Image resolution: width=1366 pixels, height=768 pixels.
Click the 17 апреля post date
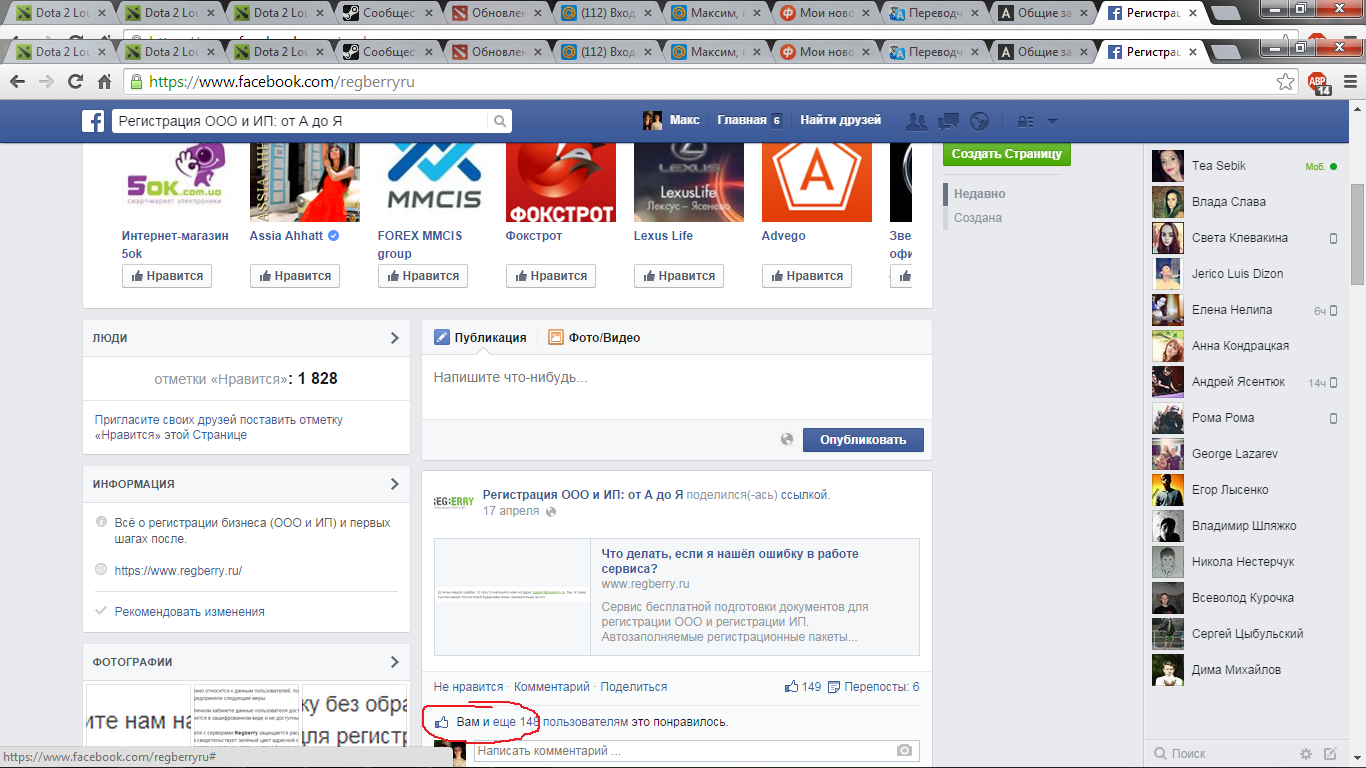pyautogui.click(x=511, y=512)
